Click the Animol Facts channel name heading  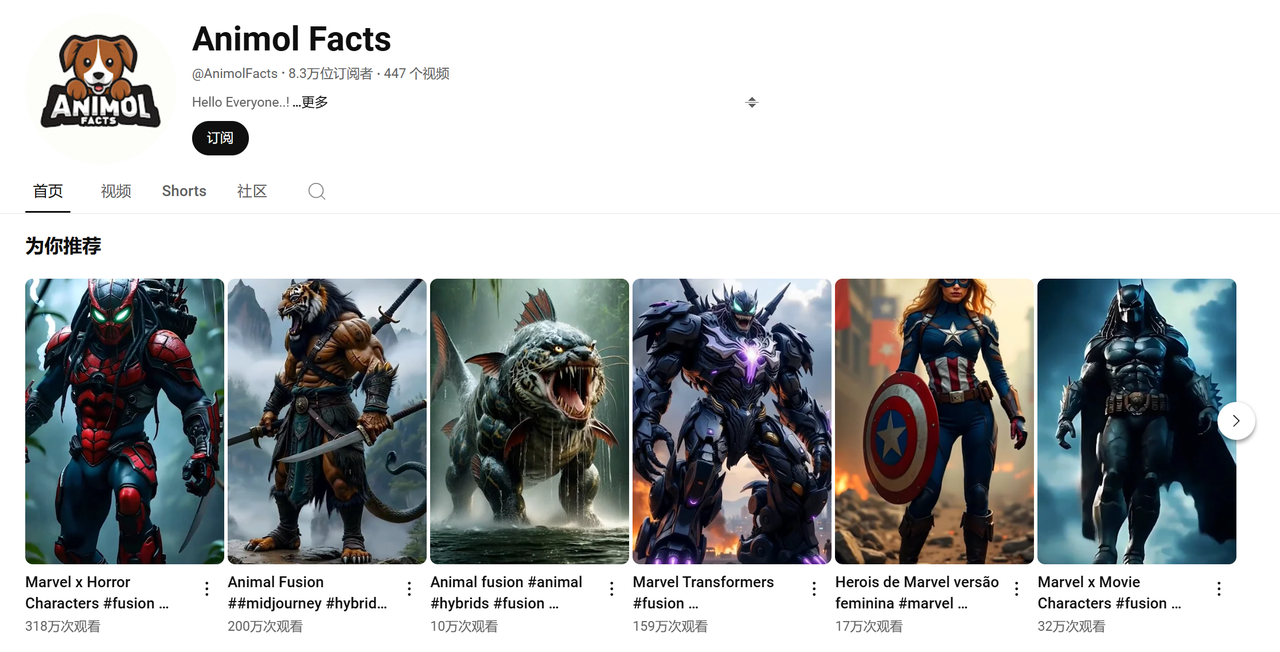(x=291, y=39)
